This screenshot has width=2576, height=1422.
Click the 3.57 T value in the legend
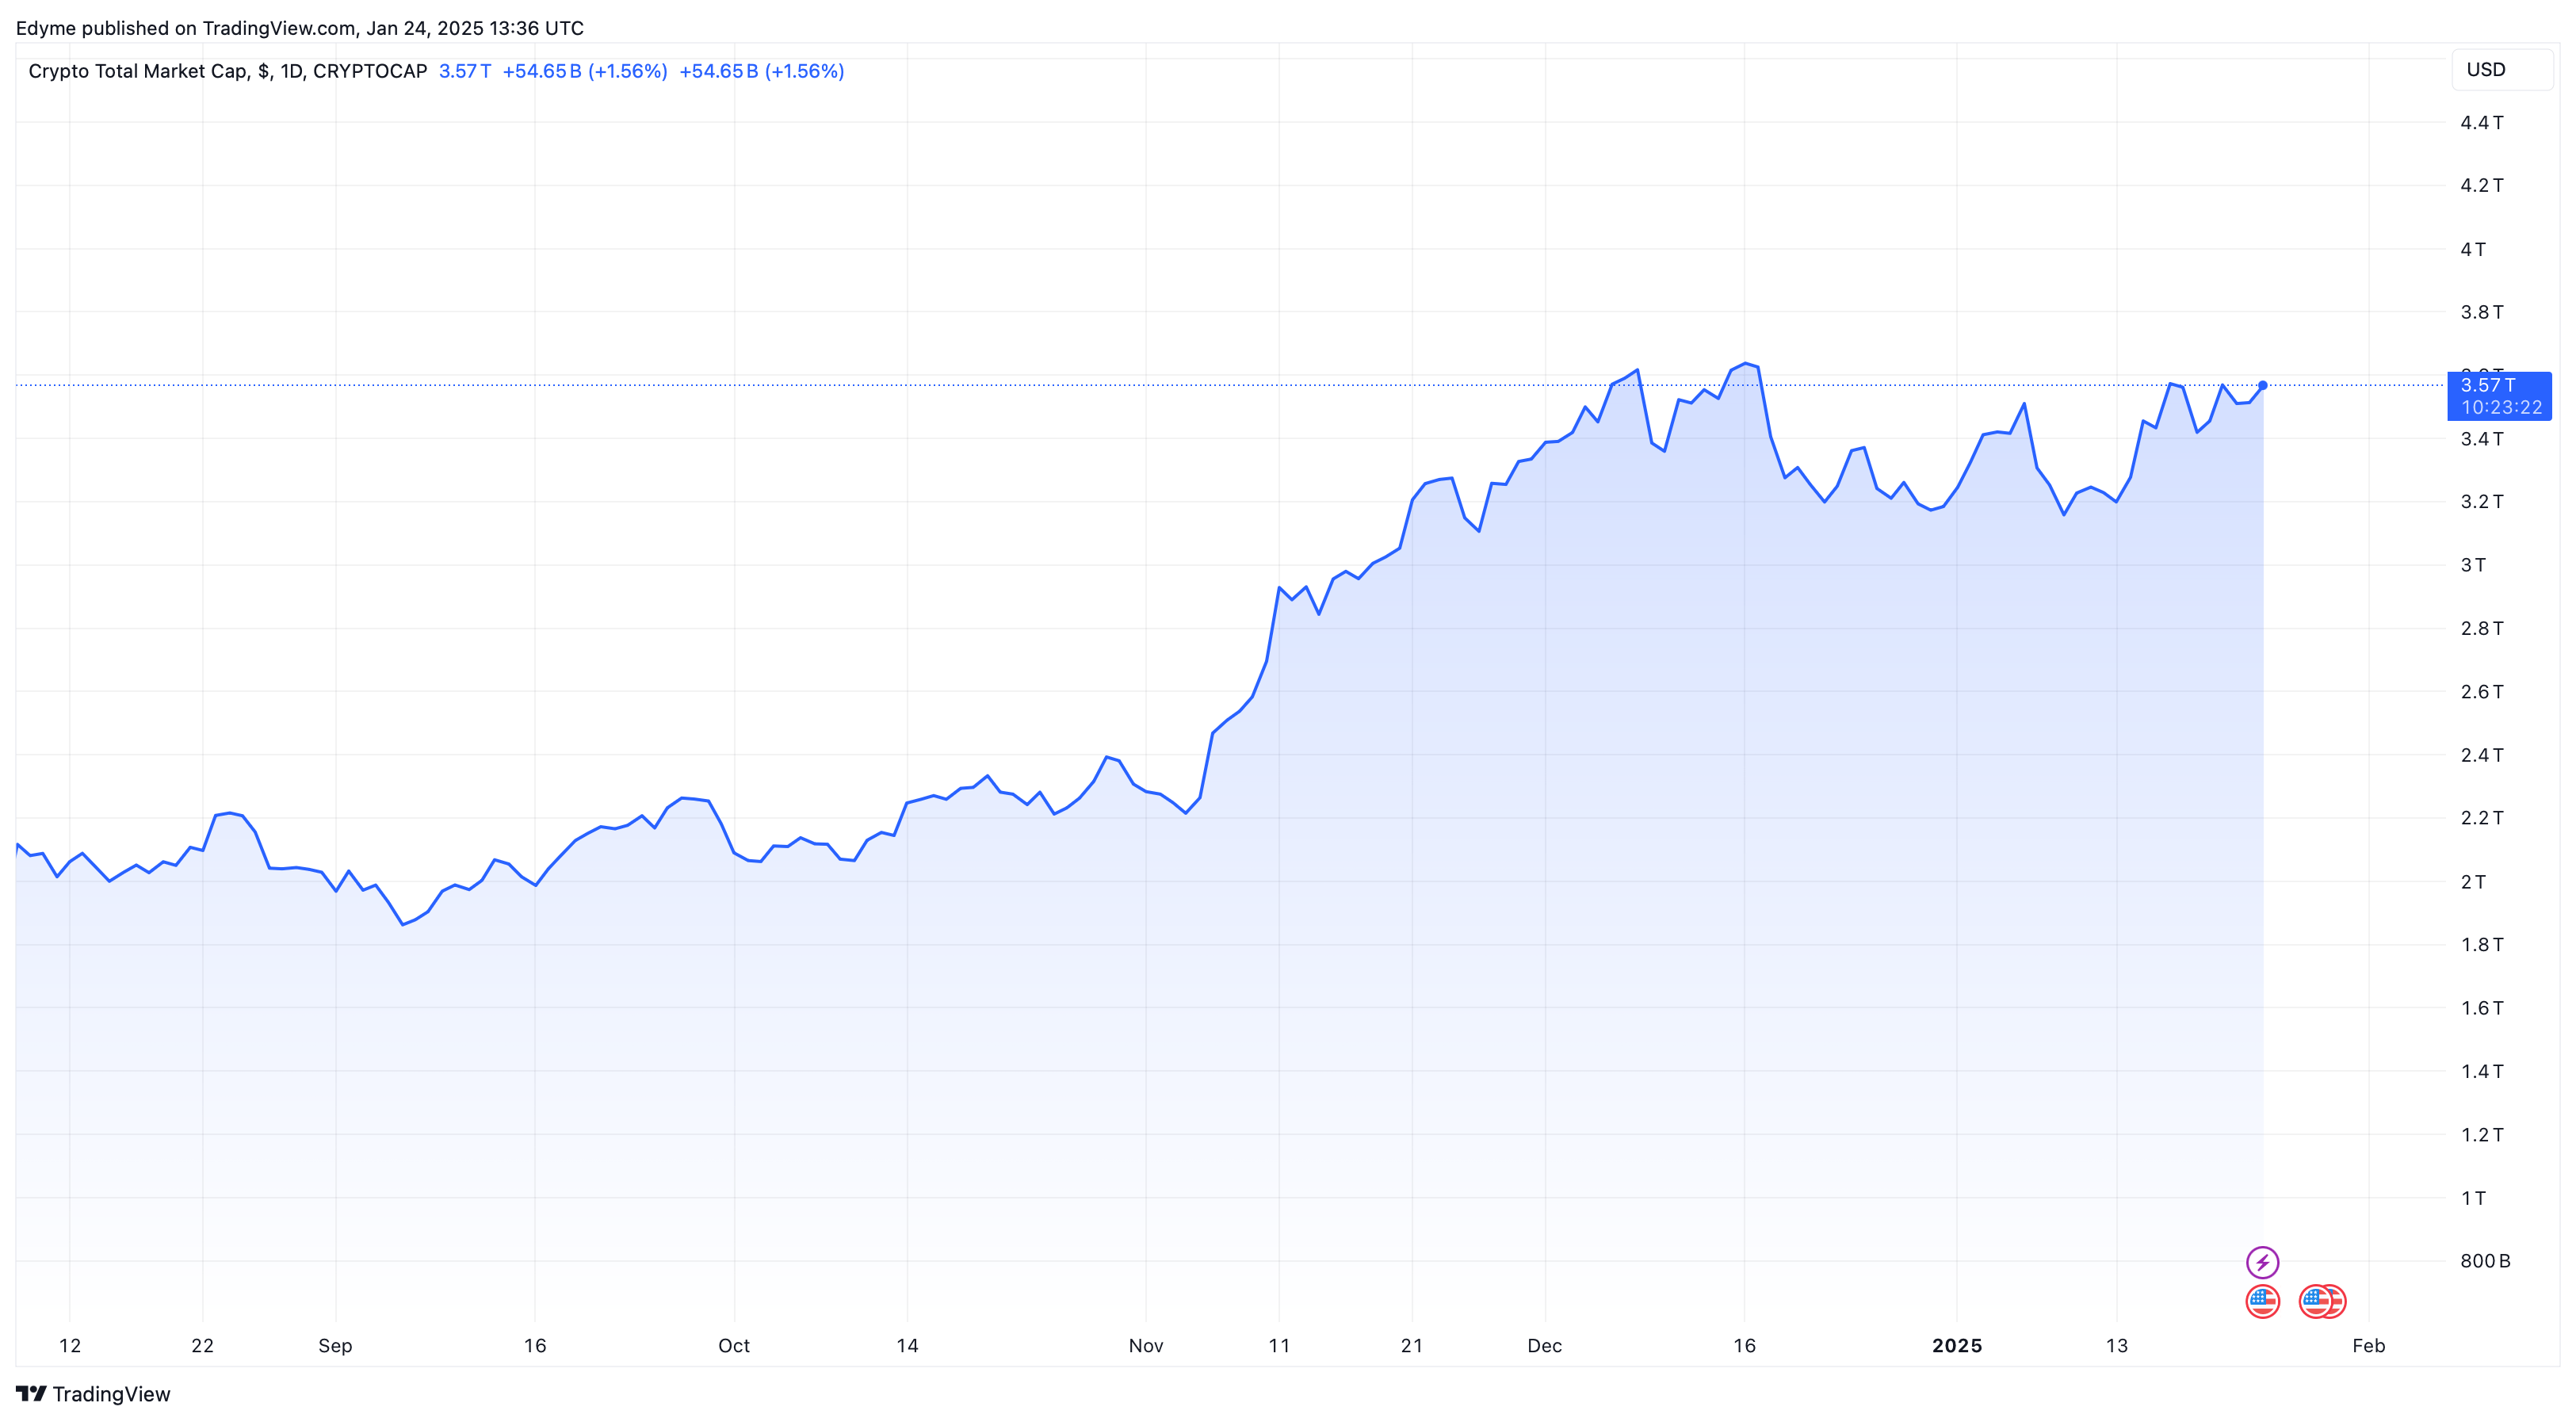pyautogui.click(x=464, y=71)
